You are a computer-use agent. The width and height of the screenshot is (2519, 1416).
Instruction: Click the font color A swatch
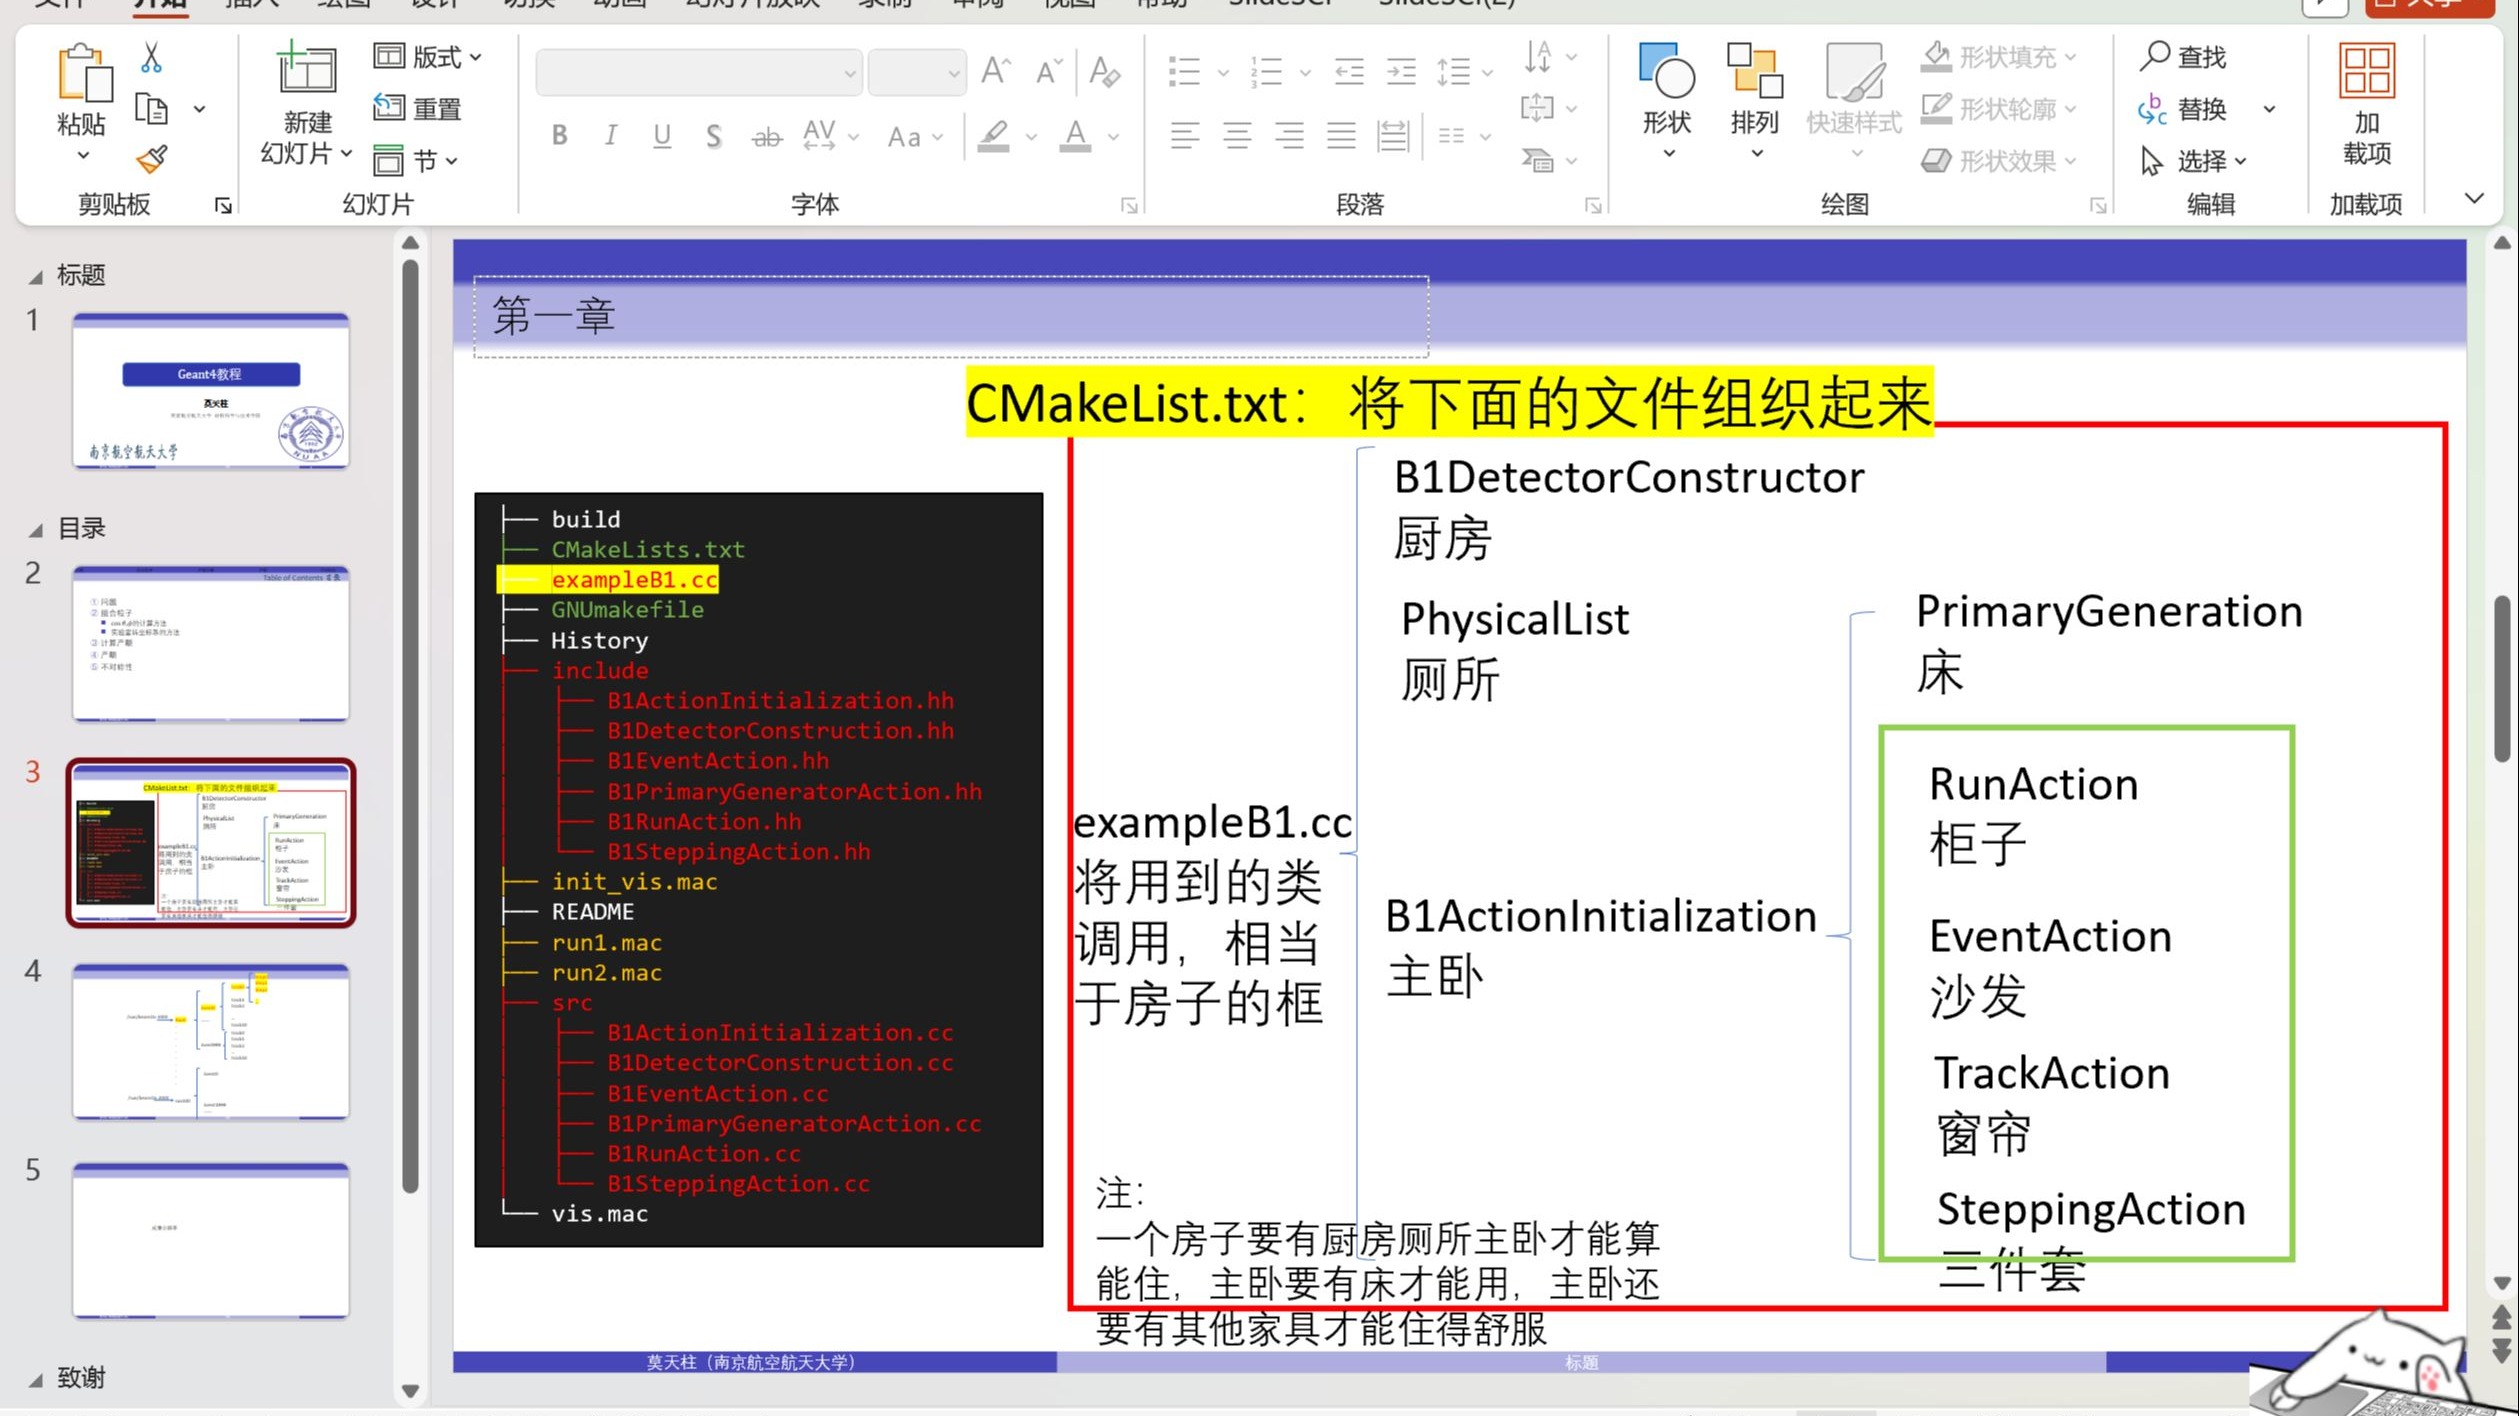click(1075, 135)
